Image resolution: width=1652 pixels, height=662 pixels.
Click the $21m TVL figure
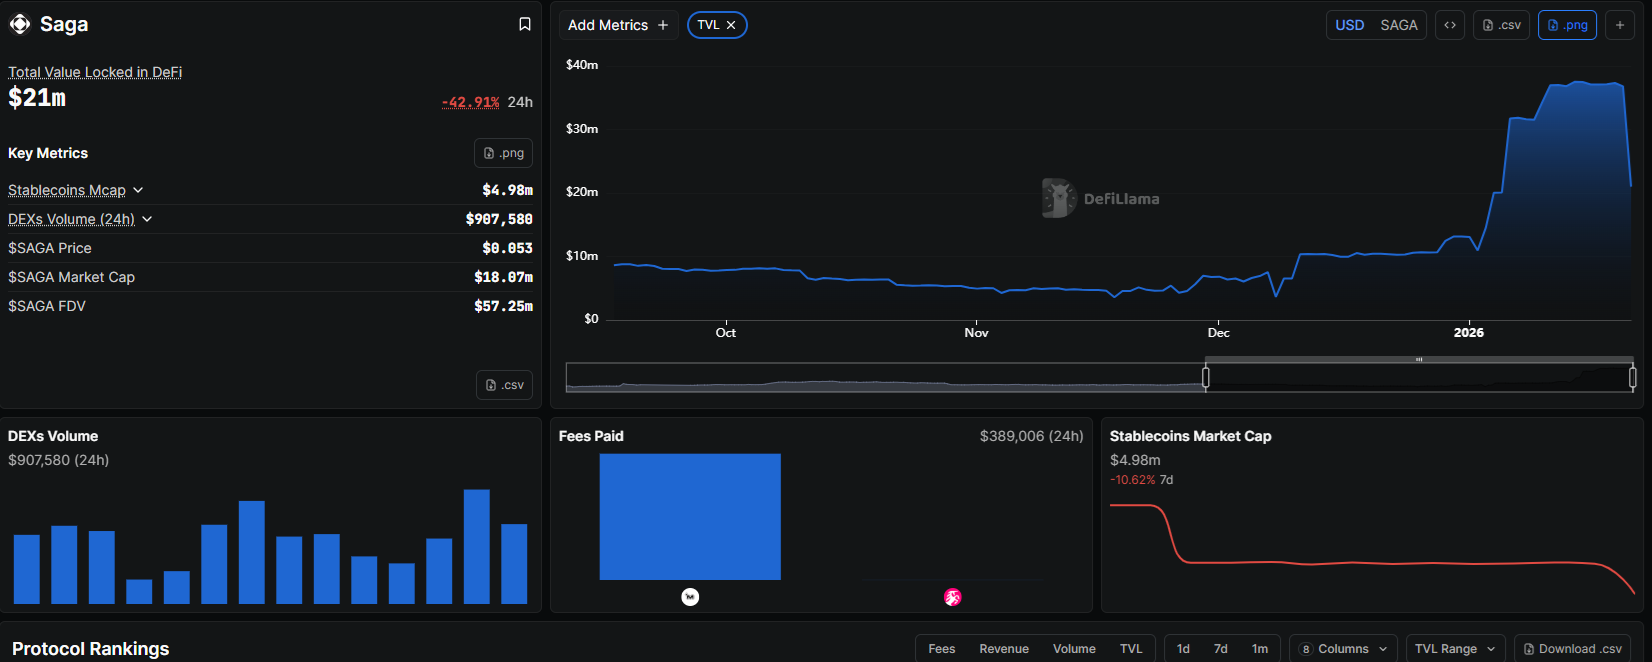37,98
